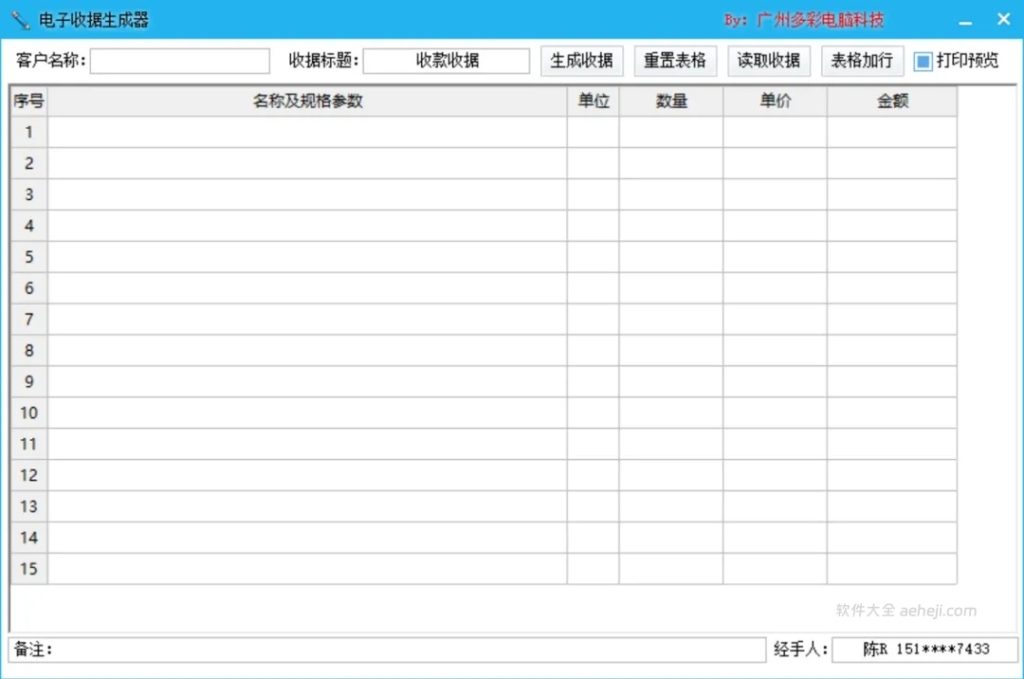1024x679 pixels.
Task: Select the 数量 quantity cell in row 3
Action: (x=672, y=194)
